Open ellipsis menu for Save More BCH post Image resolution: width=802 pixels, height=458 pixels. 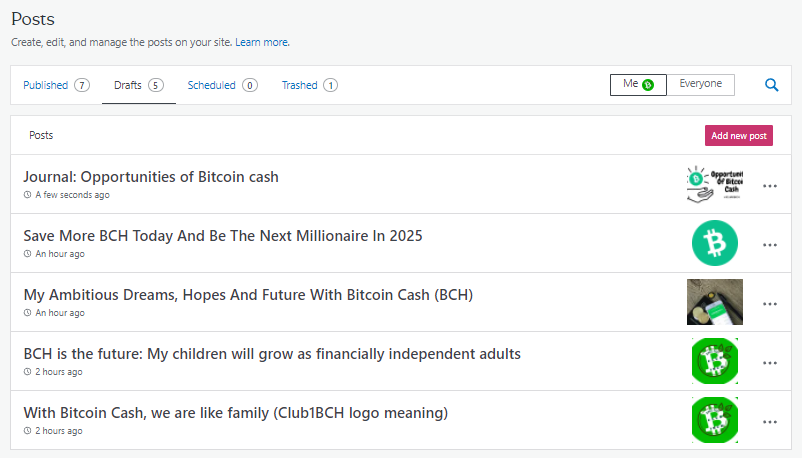(x=770, y=245)
